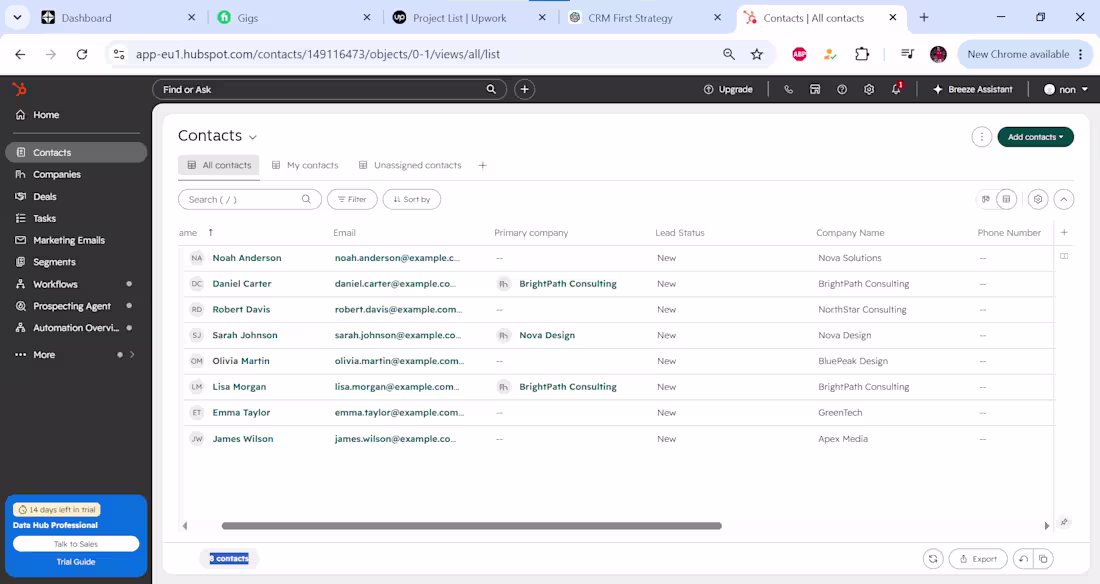Open the Chrome tab search dropdown
Image resolution: width=1100 pixels, height=584 pixels.
[x=18, y=18]
